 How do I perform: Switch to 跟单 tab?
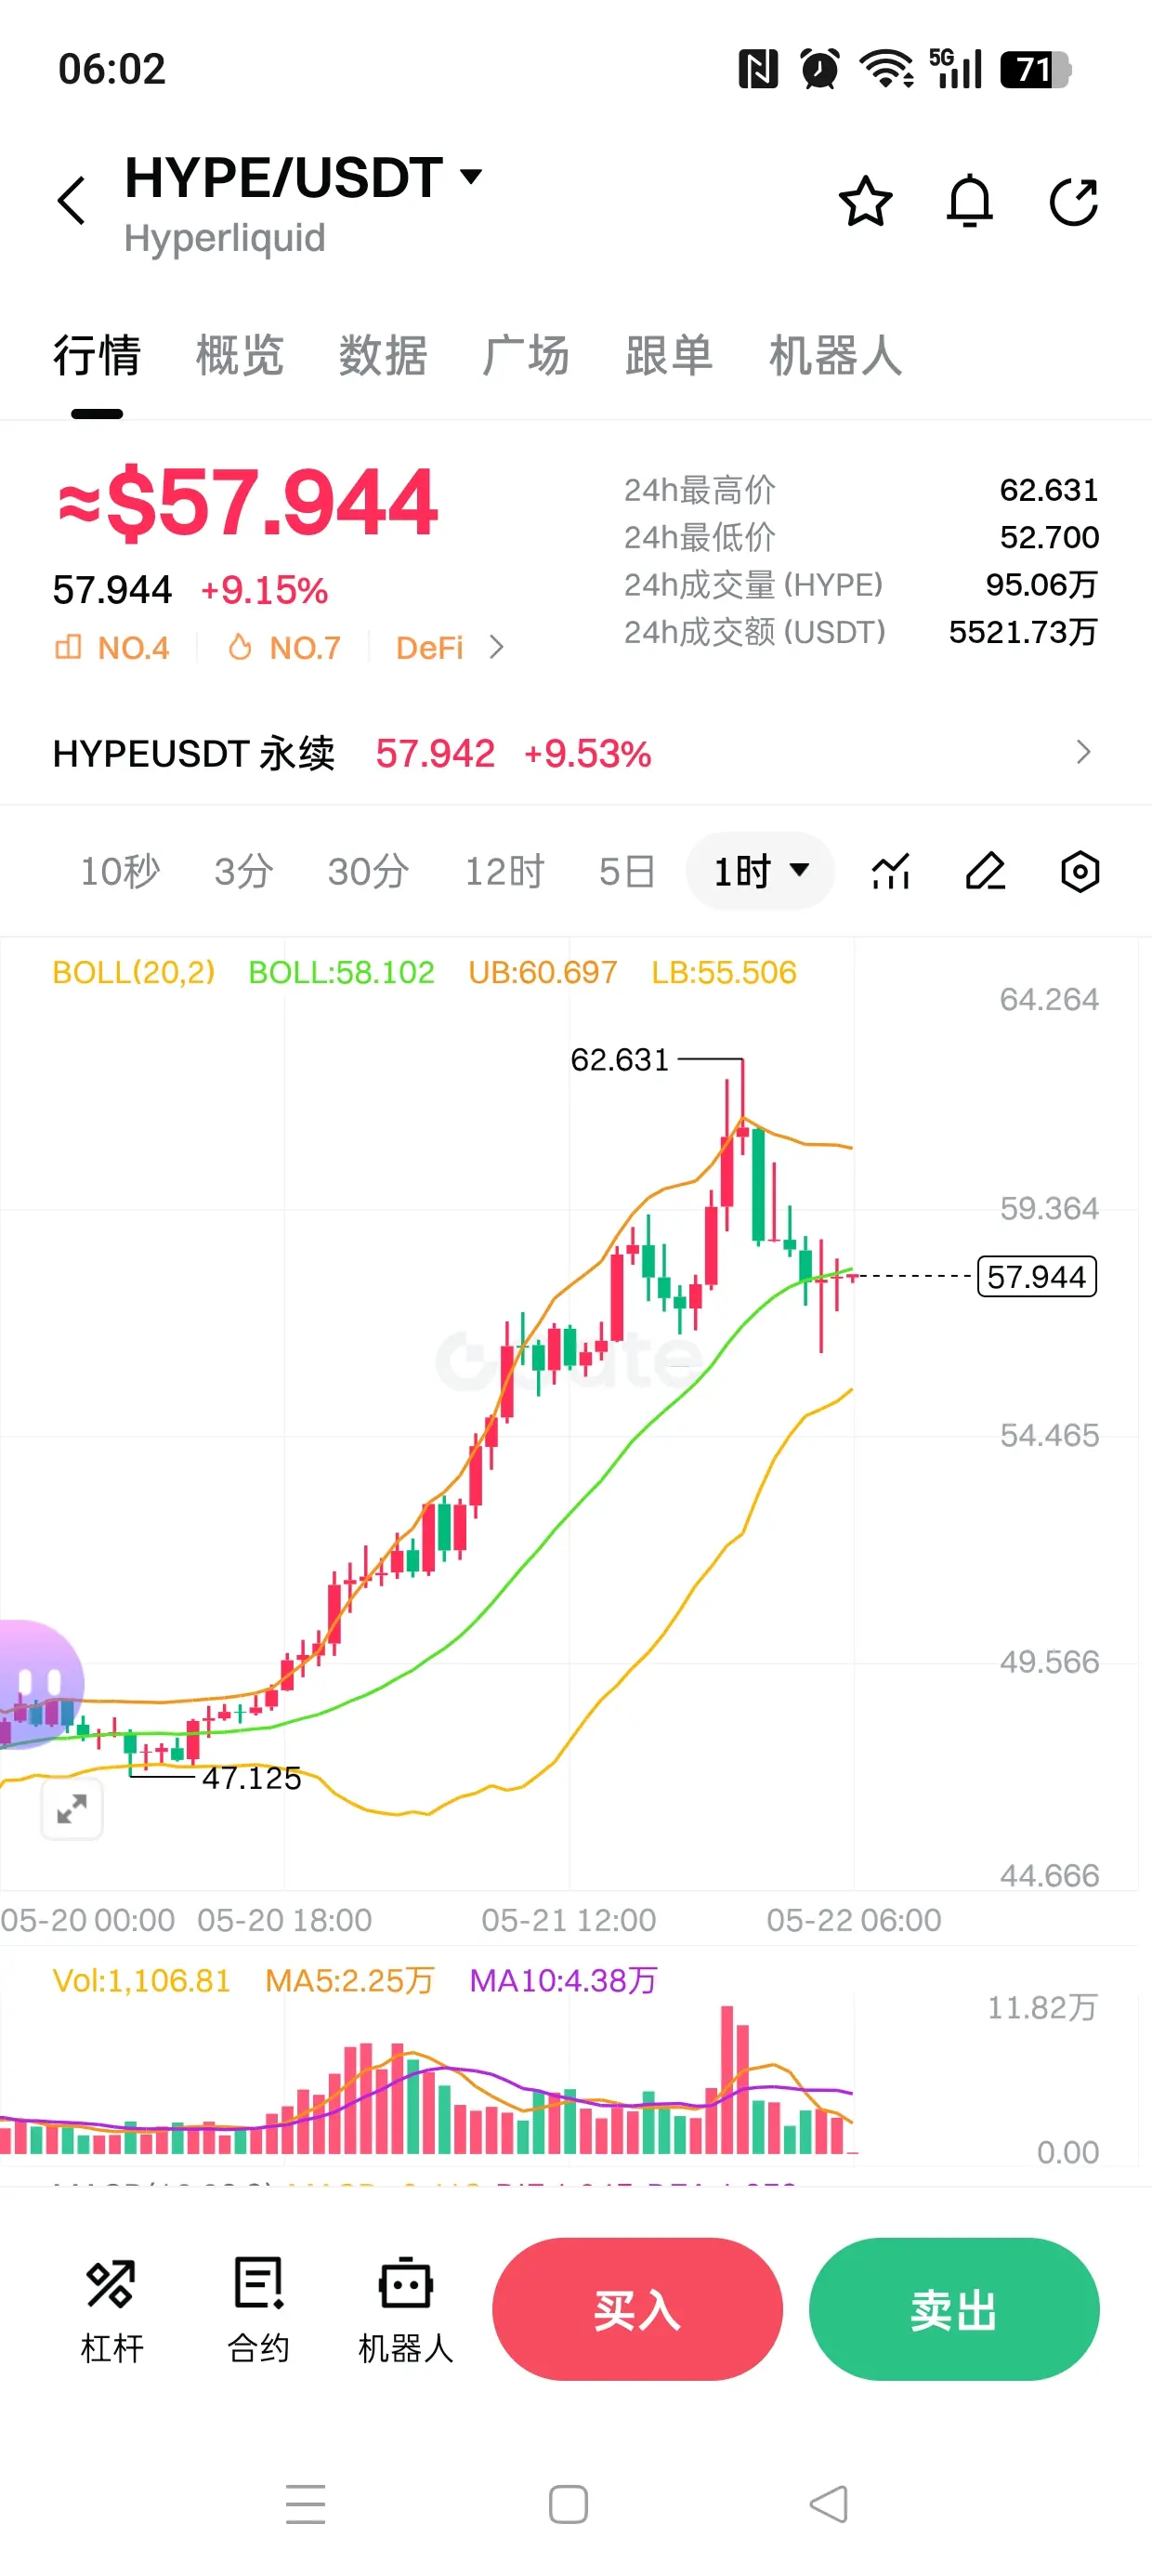pos(669,356)
